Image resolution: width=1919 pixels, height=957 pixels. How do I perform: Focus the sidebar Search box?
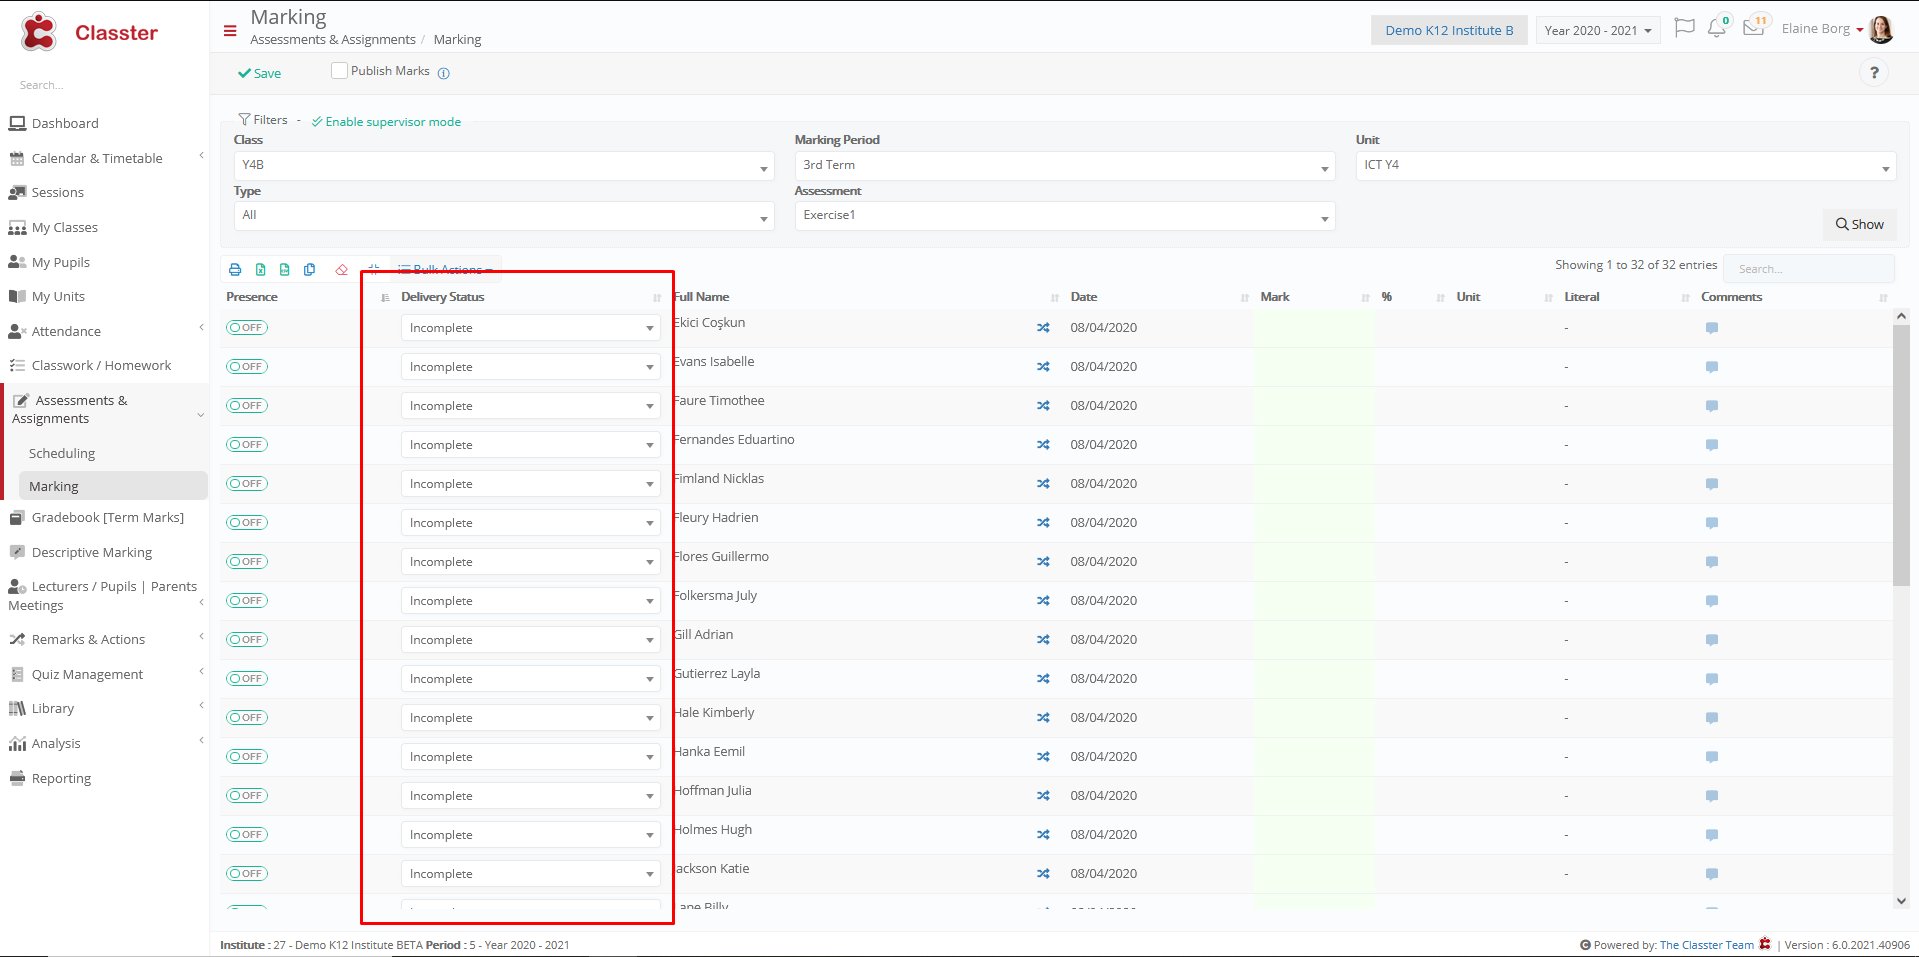click(x=105, y=85)
